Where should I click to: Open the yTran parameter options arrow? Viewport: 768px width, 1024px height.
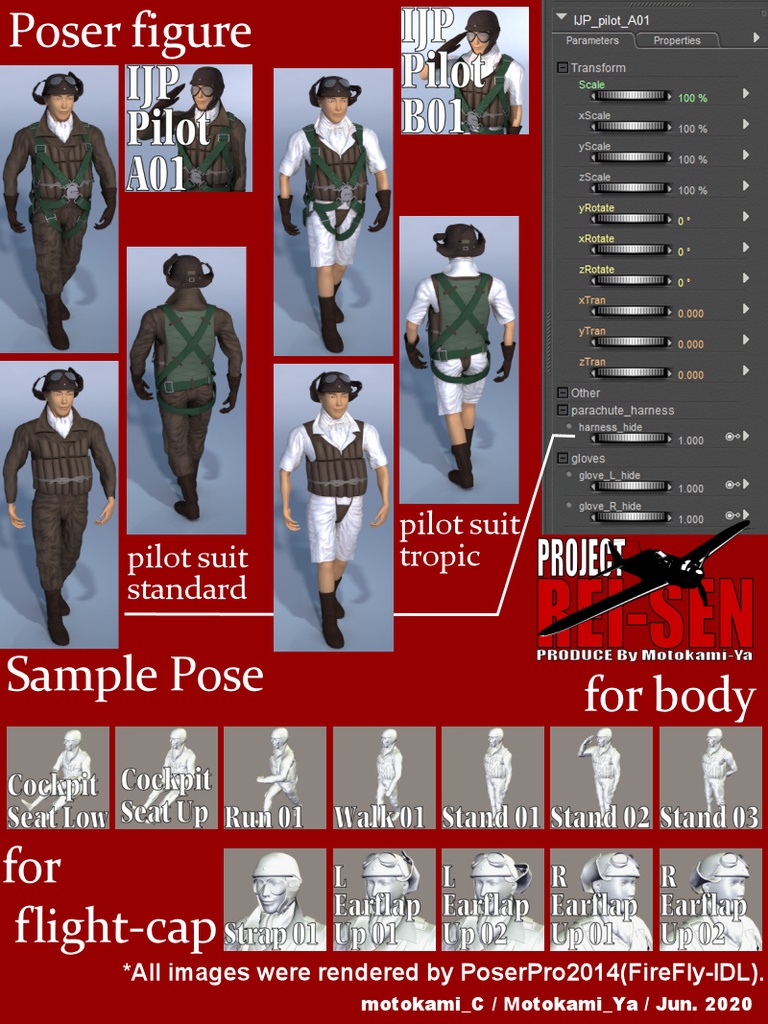746,340
